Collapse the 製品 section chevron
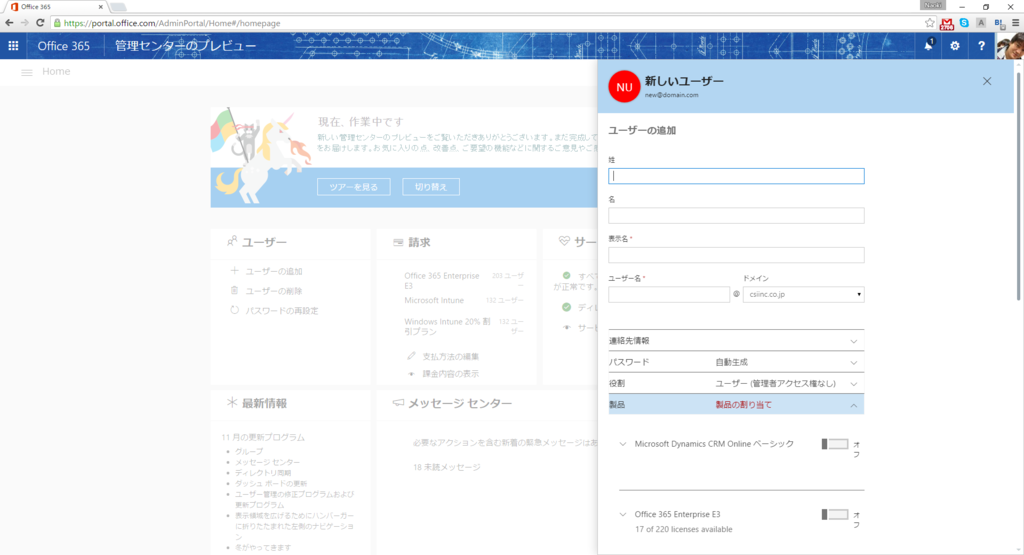The width and height of the screenshot is (1024, 555). pos(854,405)
